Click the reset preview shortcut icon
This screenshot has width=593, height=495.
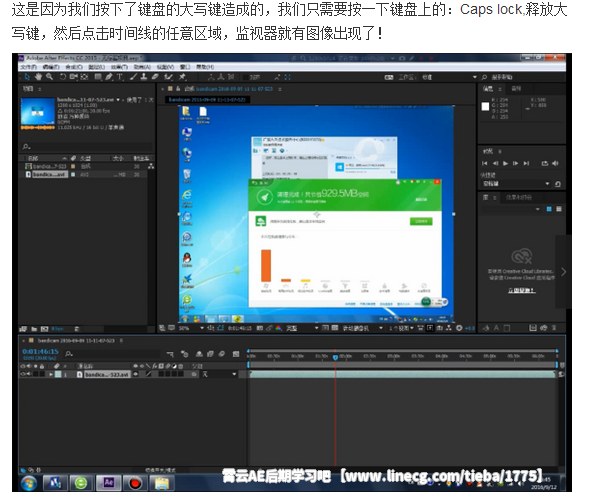point(557,184)
